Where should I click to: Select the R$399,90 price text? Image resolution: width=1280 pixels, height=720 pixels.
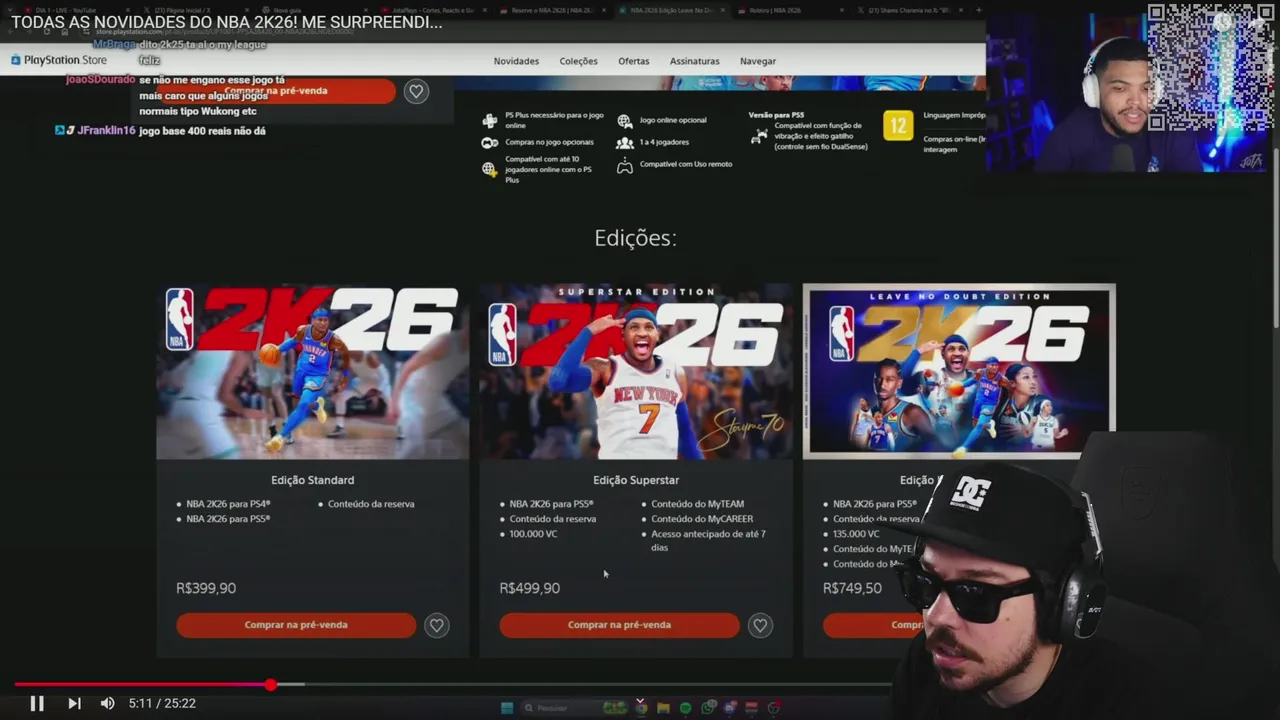pos(206,588)
